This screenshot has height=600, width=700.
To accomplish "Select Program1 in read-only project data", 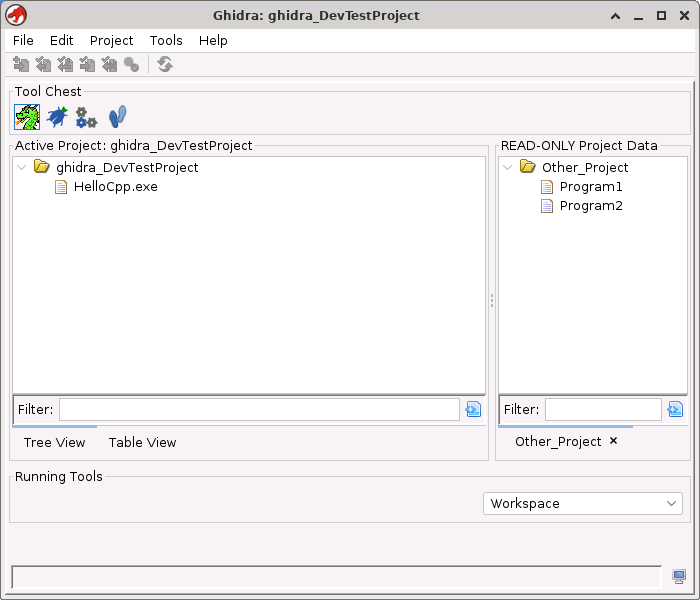I will click(x=590, y=187).
